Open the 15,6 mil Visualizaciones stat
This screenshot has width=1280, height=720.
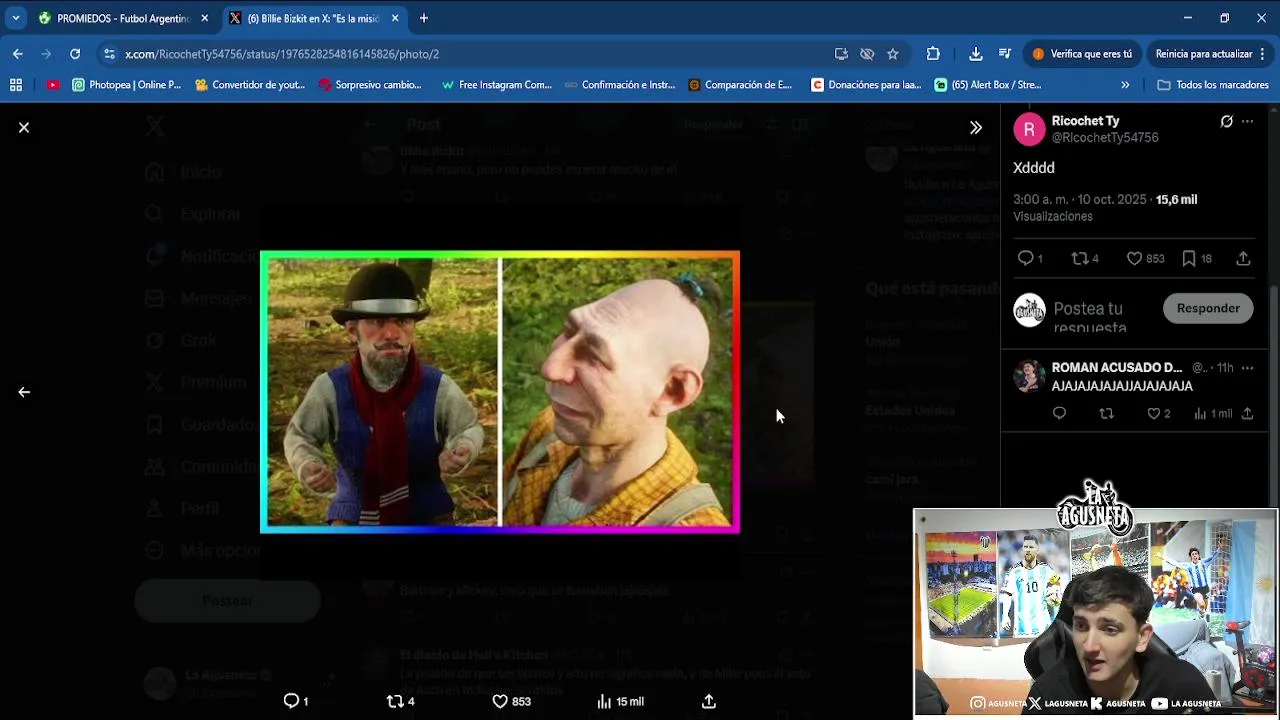click(1105, 208)
